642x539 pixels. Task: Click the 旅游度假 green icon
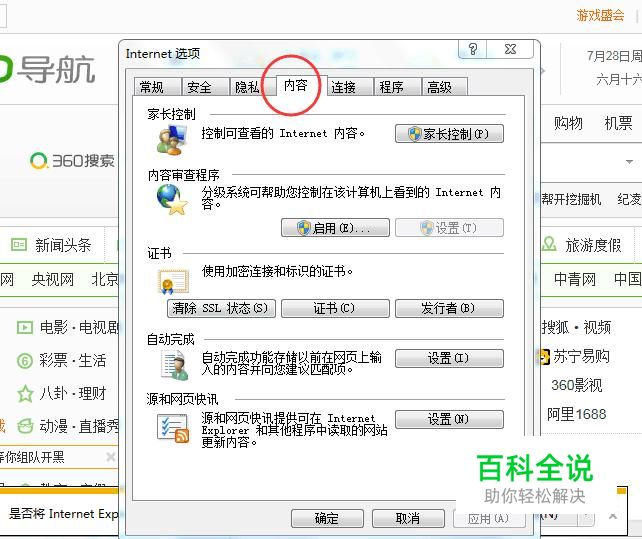point(549,244)
